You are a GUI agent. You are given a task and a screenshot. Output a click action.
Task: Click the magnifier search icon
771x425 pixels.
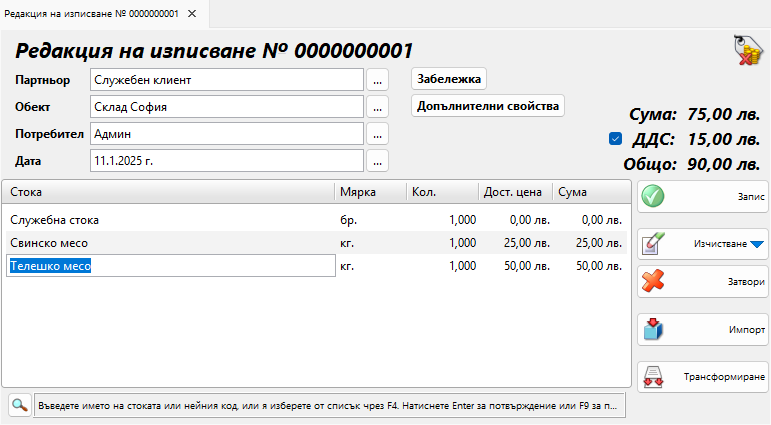[18, 405]
